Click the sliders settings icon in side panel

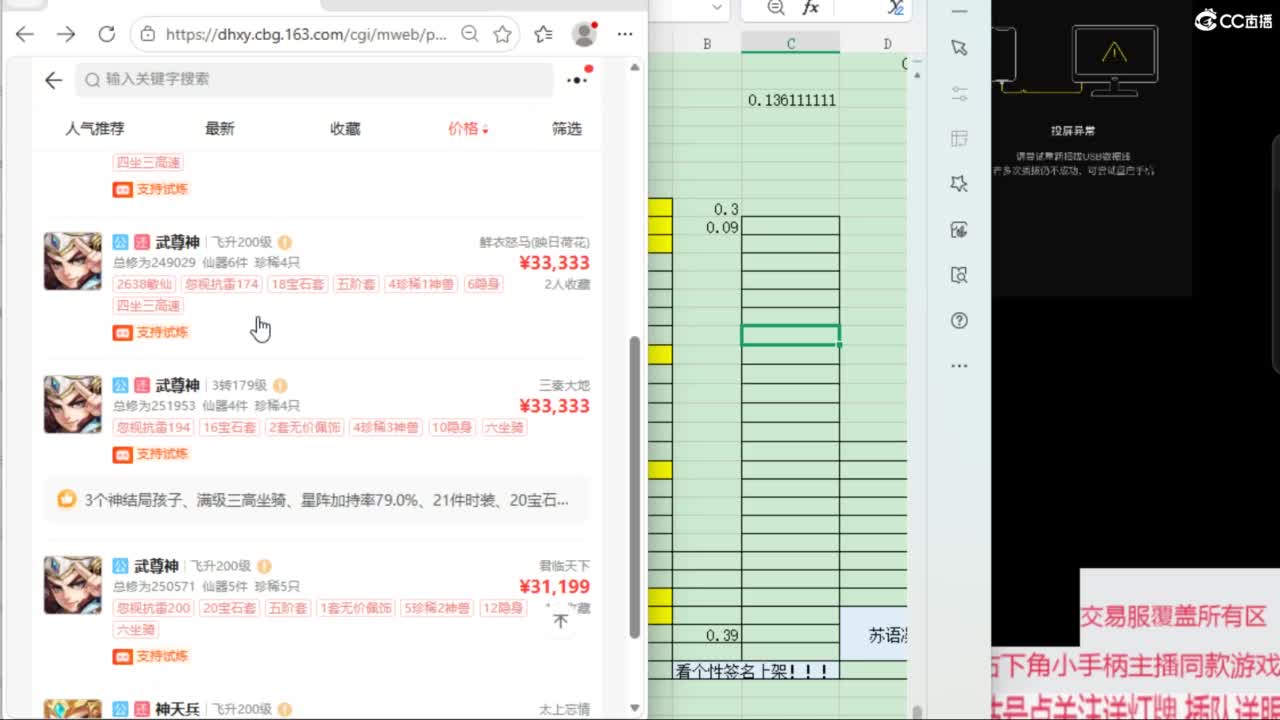(x=959, y=93)
